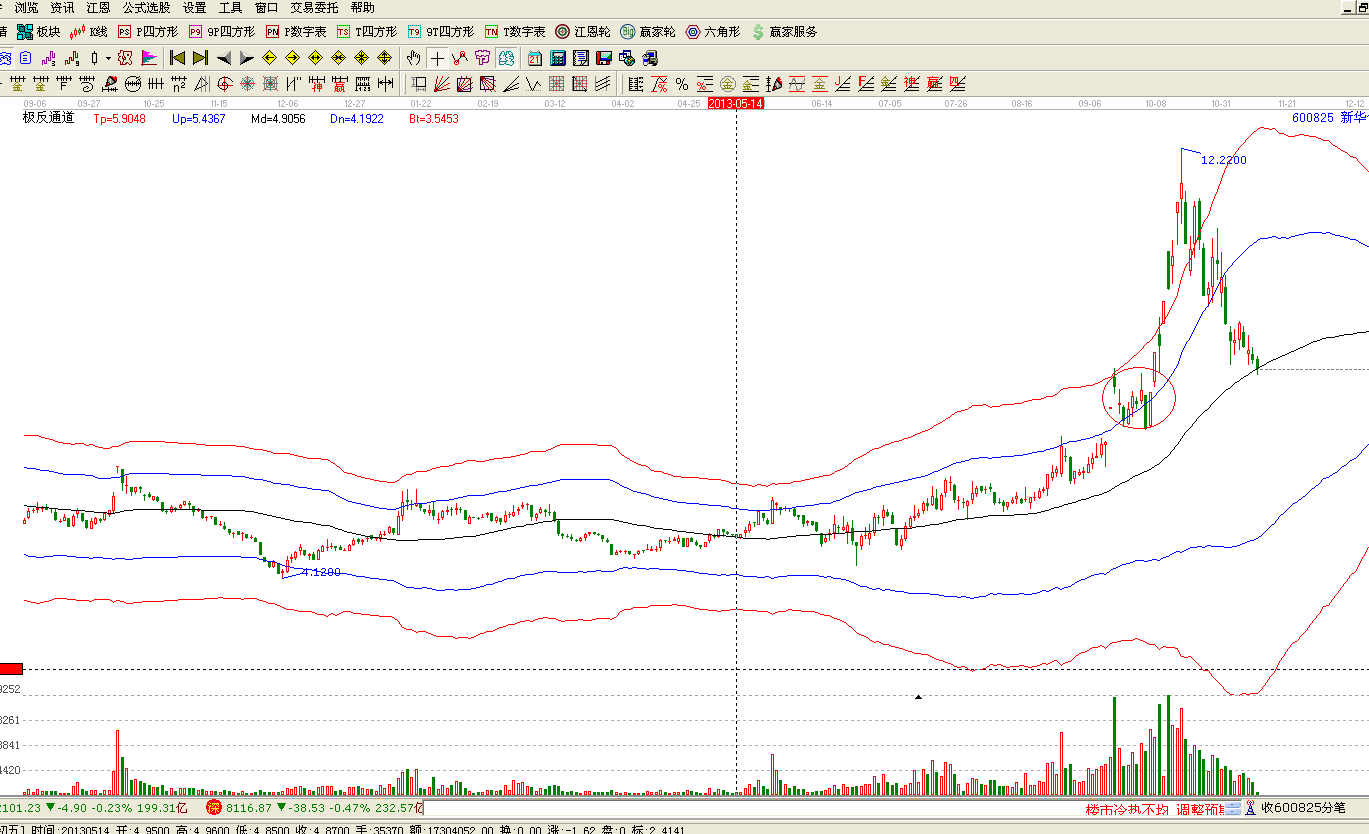Click the floppy disk save icon
This screenshot has width=1369, height=834.
603,58
